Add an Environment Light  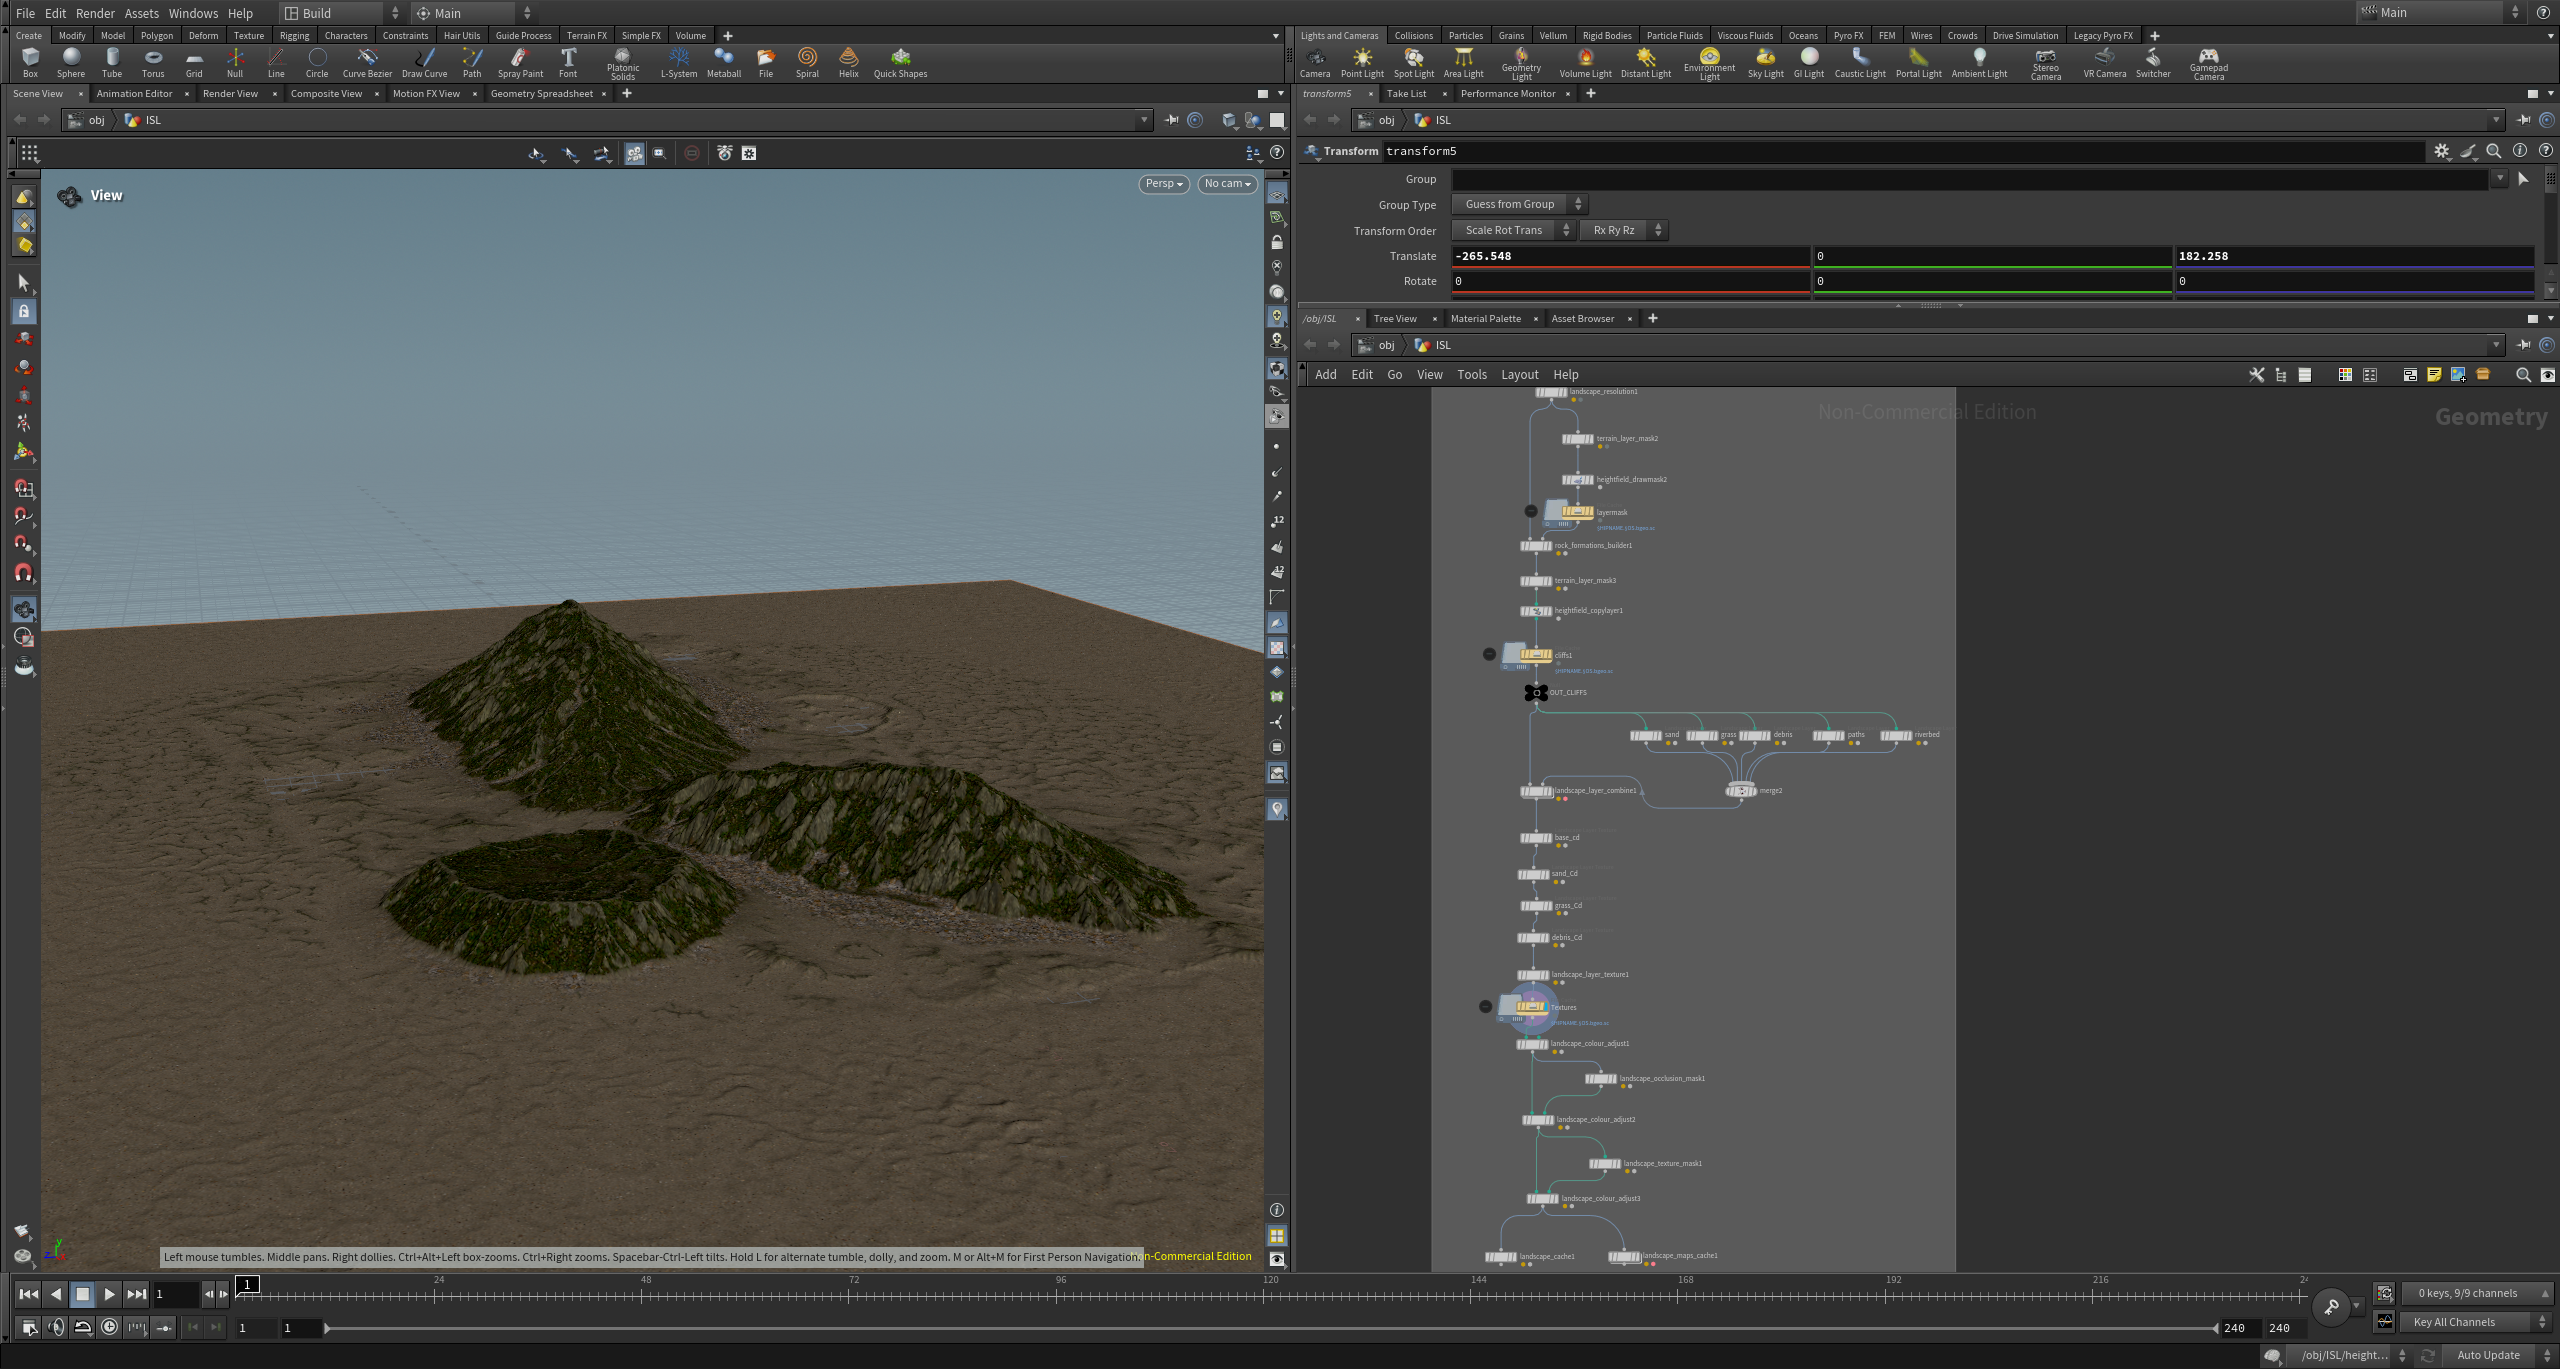tap(1709, 65)
